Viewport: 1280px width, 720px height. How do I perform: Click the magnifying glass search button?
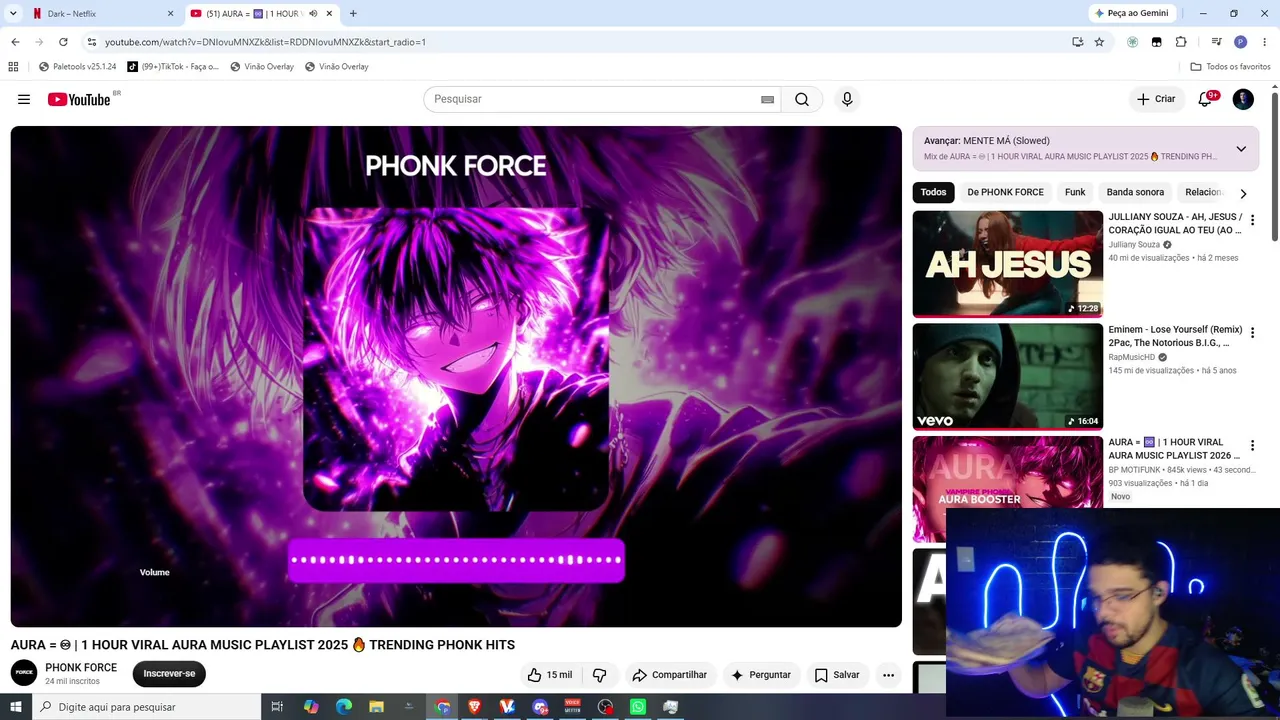pyautogui.click(x=802, y=99)
